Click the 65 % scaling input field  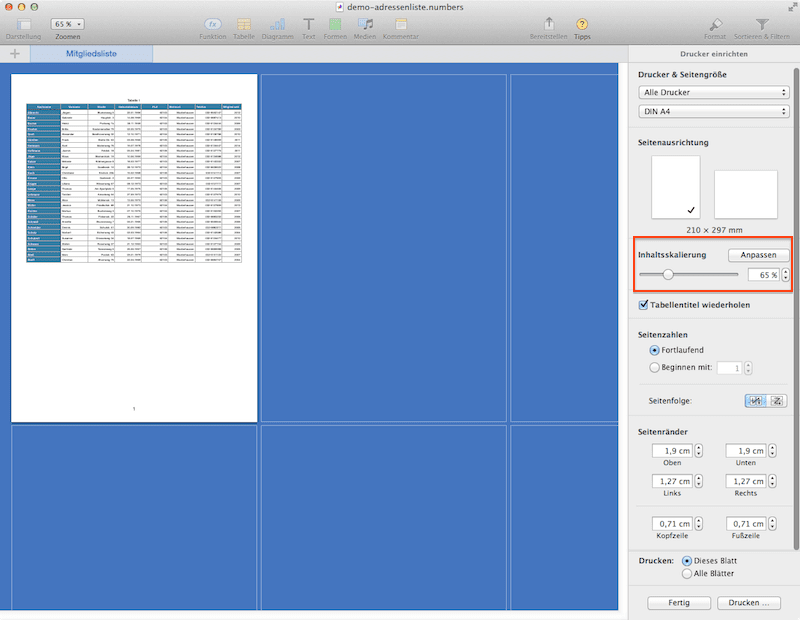[764, 275]
